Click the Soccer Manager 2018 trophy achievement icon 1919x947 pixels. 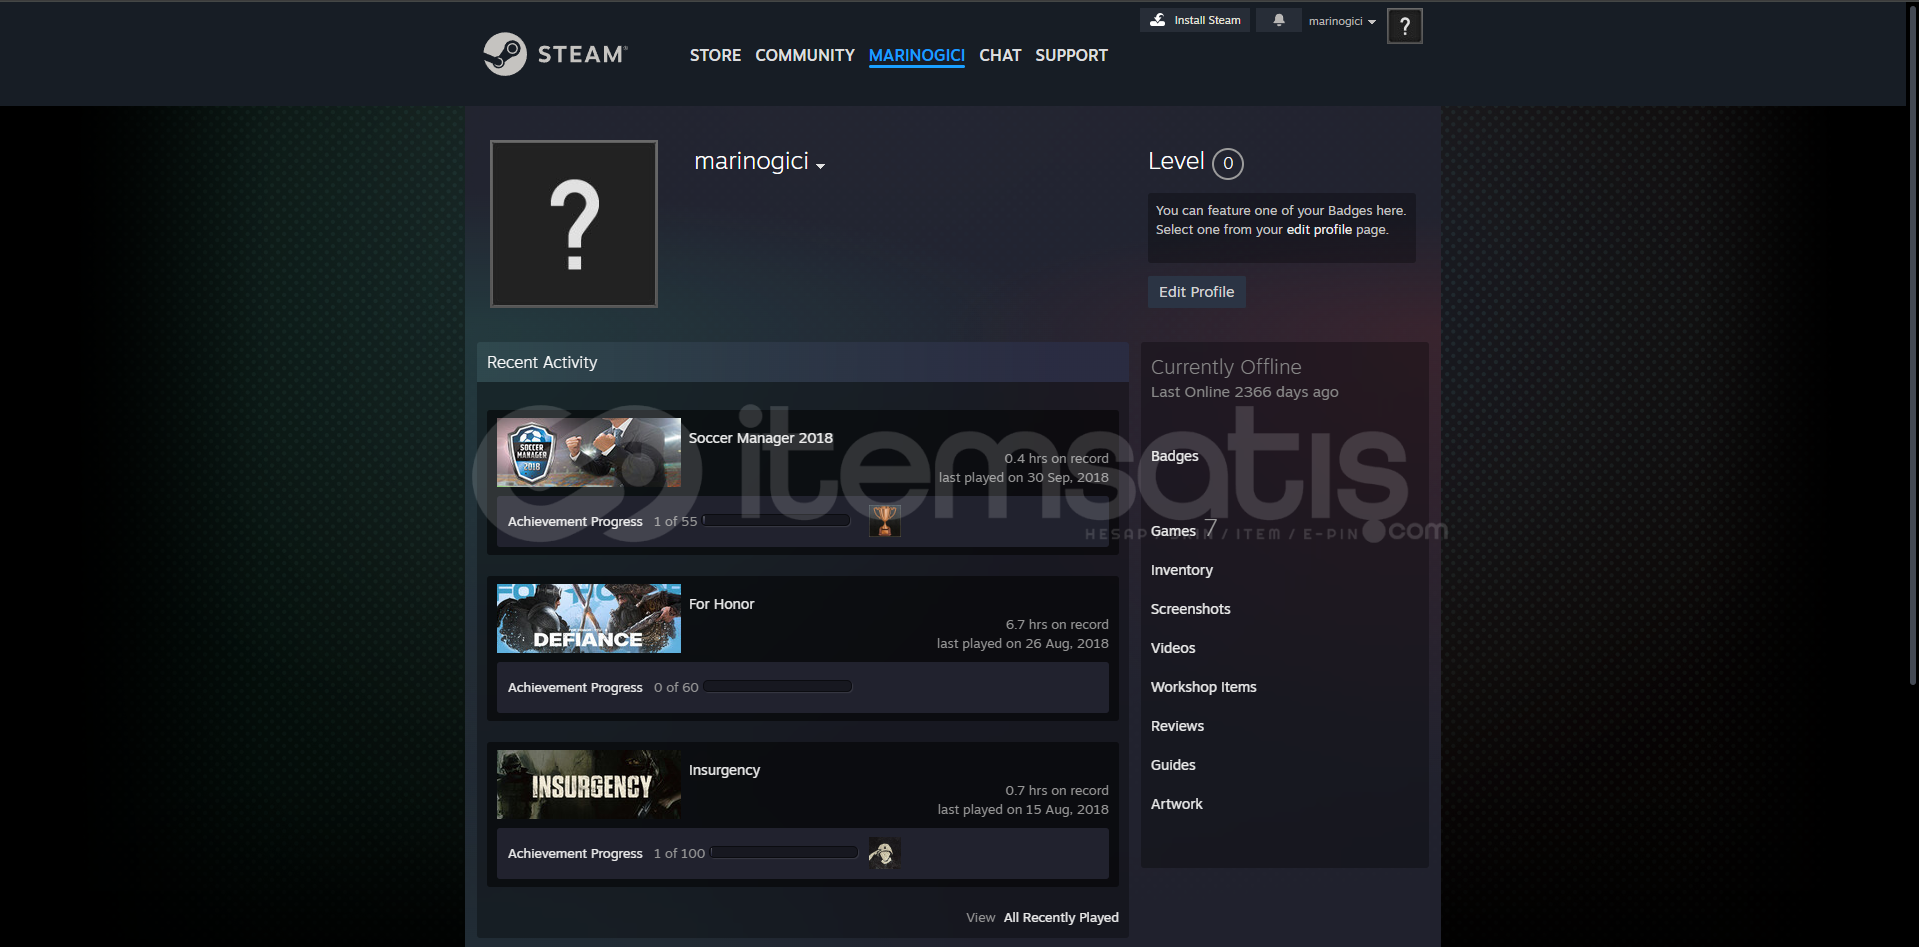(x=884, y=521)
